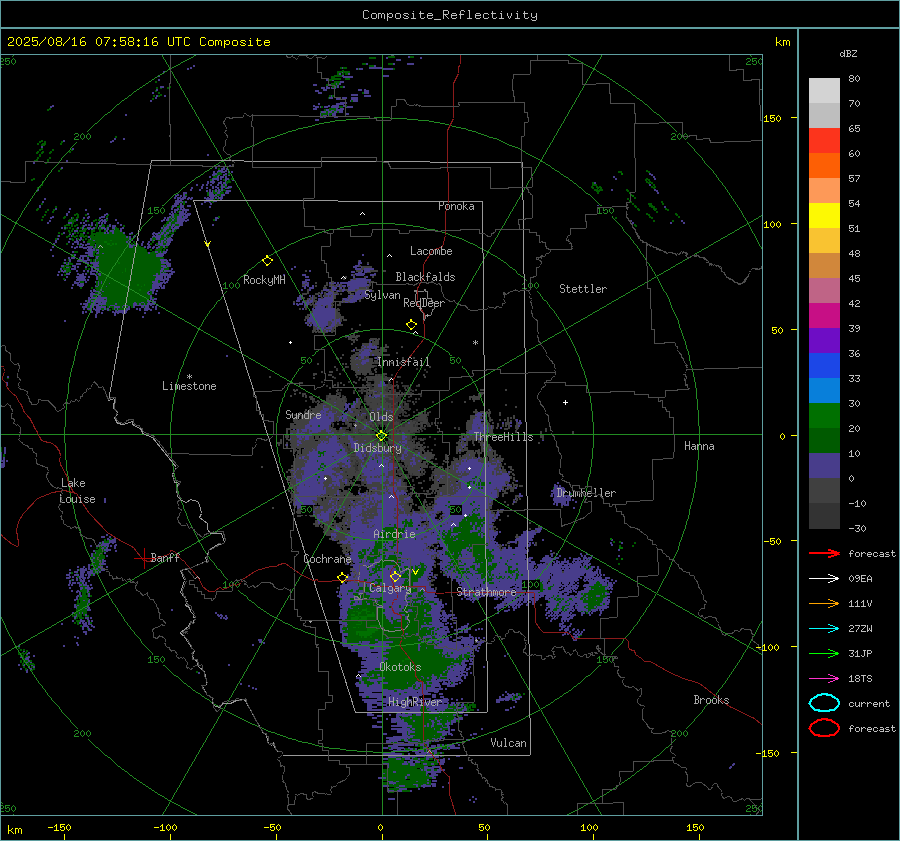Viewport: 900px width, 841px height.
Task: Click the Airdrie label
Action: pyautogui.click(x=394, y=534)
